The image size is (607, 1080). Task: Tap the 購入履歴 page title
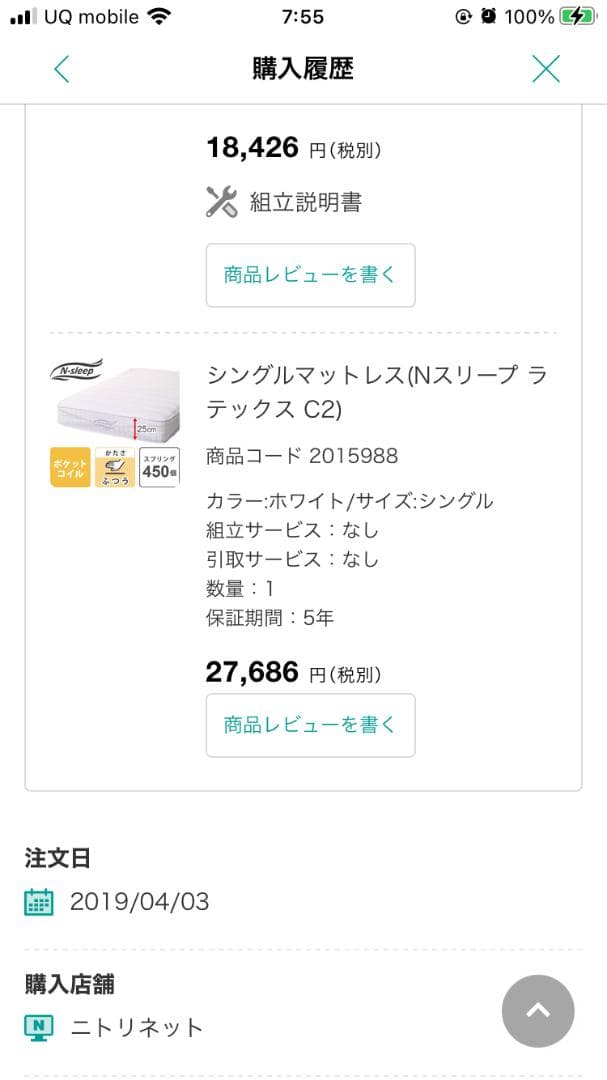click(303, 69)
